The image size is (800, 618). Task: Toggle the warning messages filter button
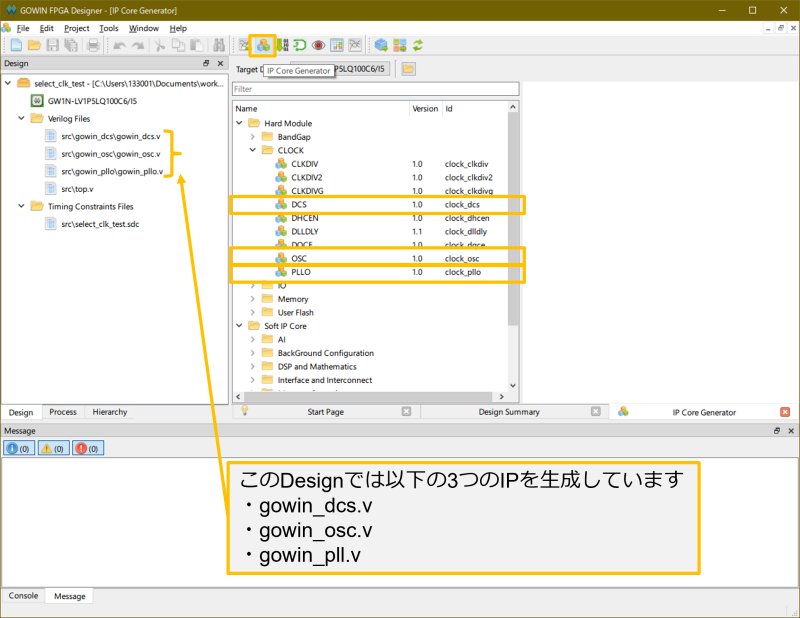click(54, 448)
